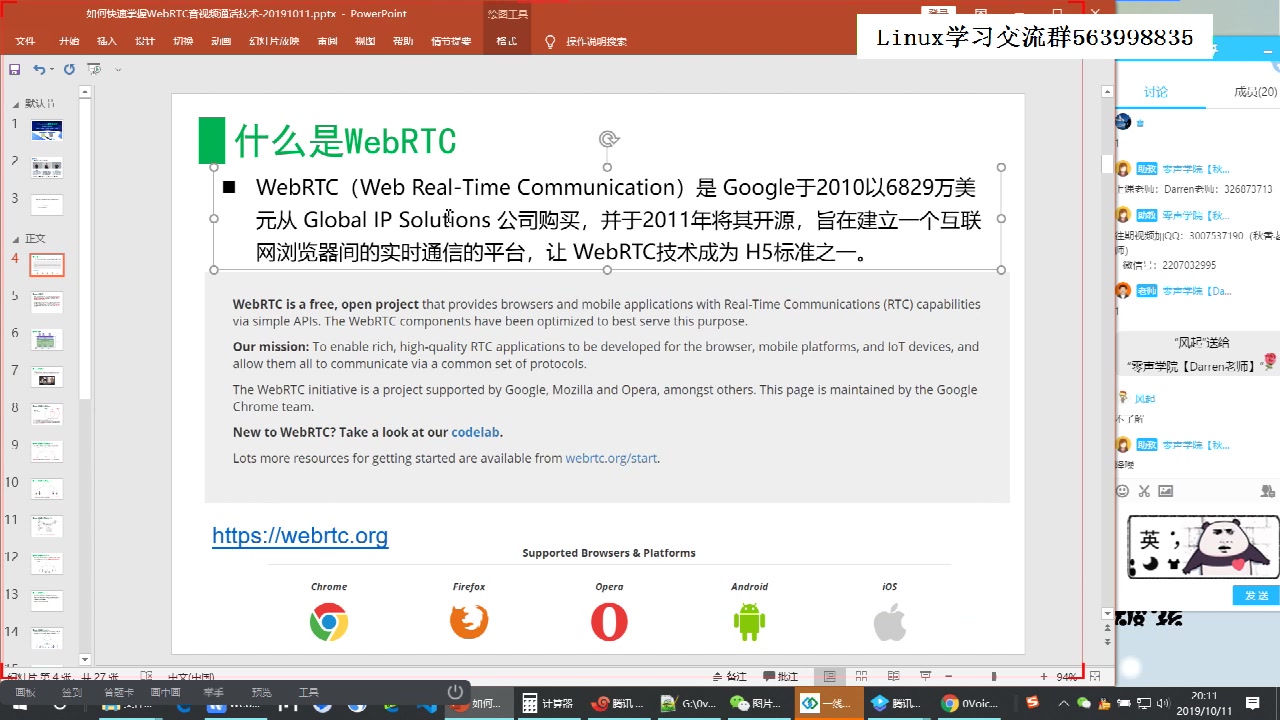Switch to the 插入 (Insert) ribbon tab
The height and width of the screenshot is (720, 1280).
(x=107, y=42)
